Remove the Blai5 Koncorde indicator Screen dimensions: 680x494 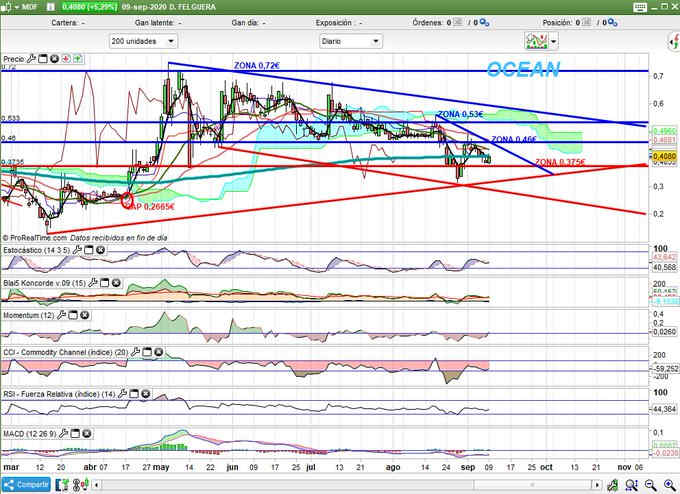(x=116, y=283)
